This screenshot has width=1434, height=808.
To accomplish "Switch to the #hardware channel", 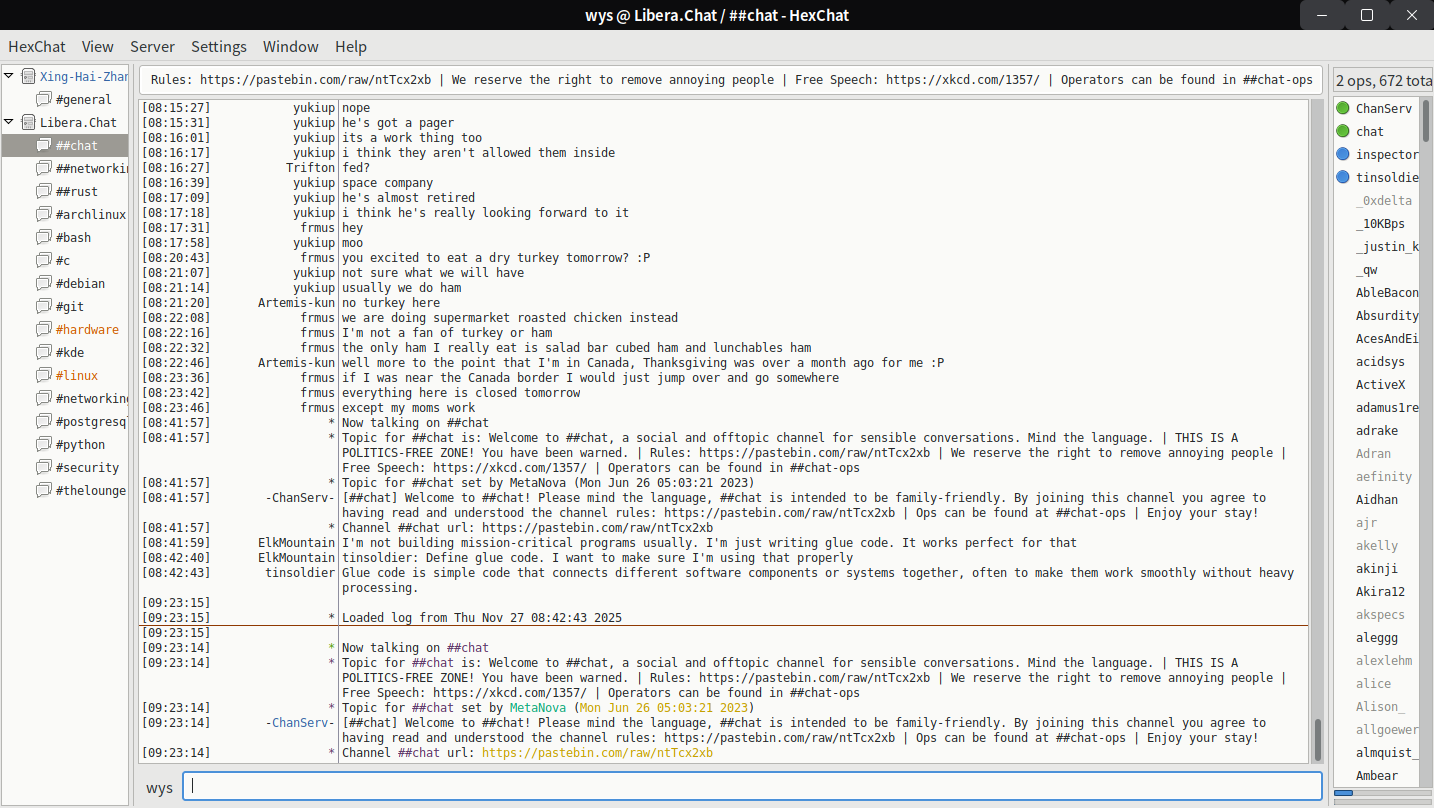I will point(87,329).
